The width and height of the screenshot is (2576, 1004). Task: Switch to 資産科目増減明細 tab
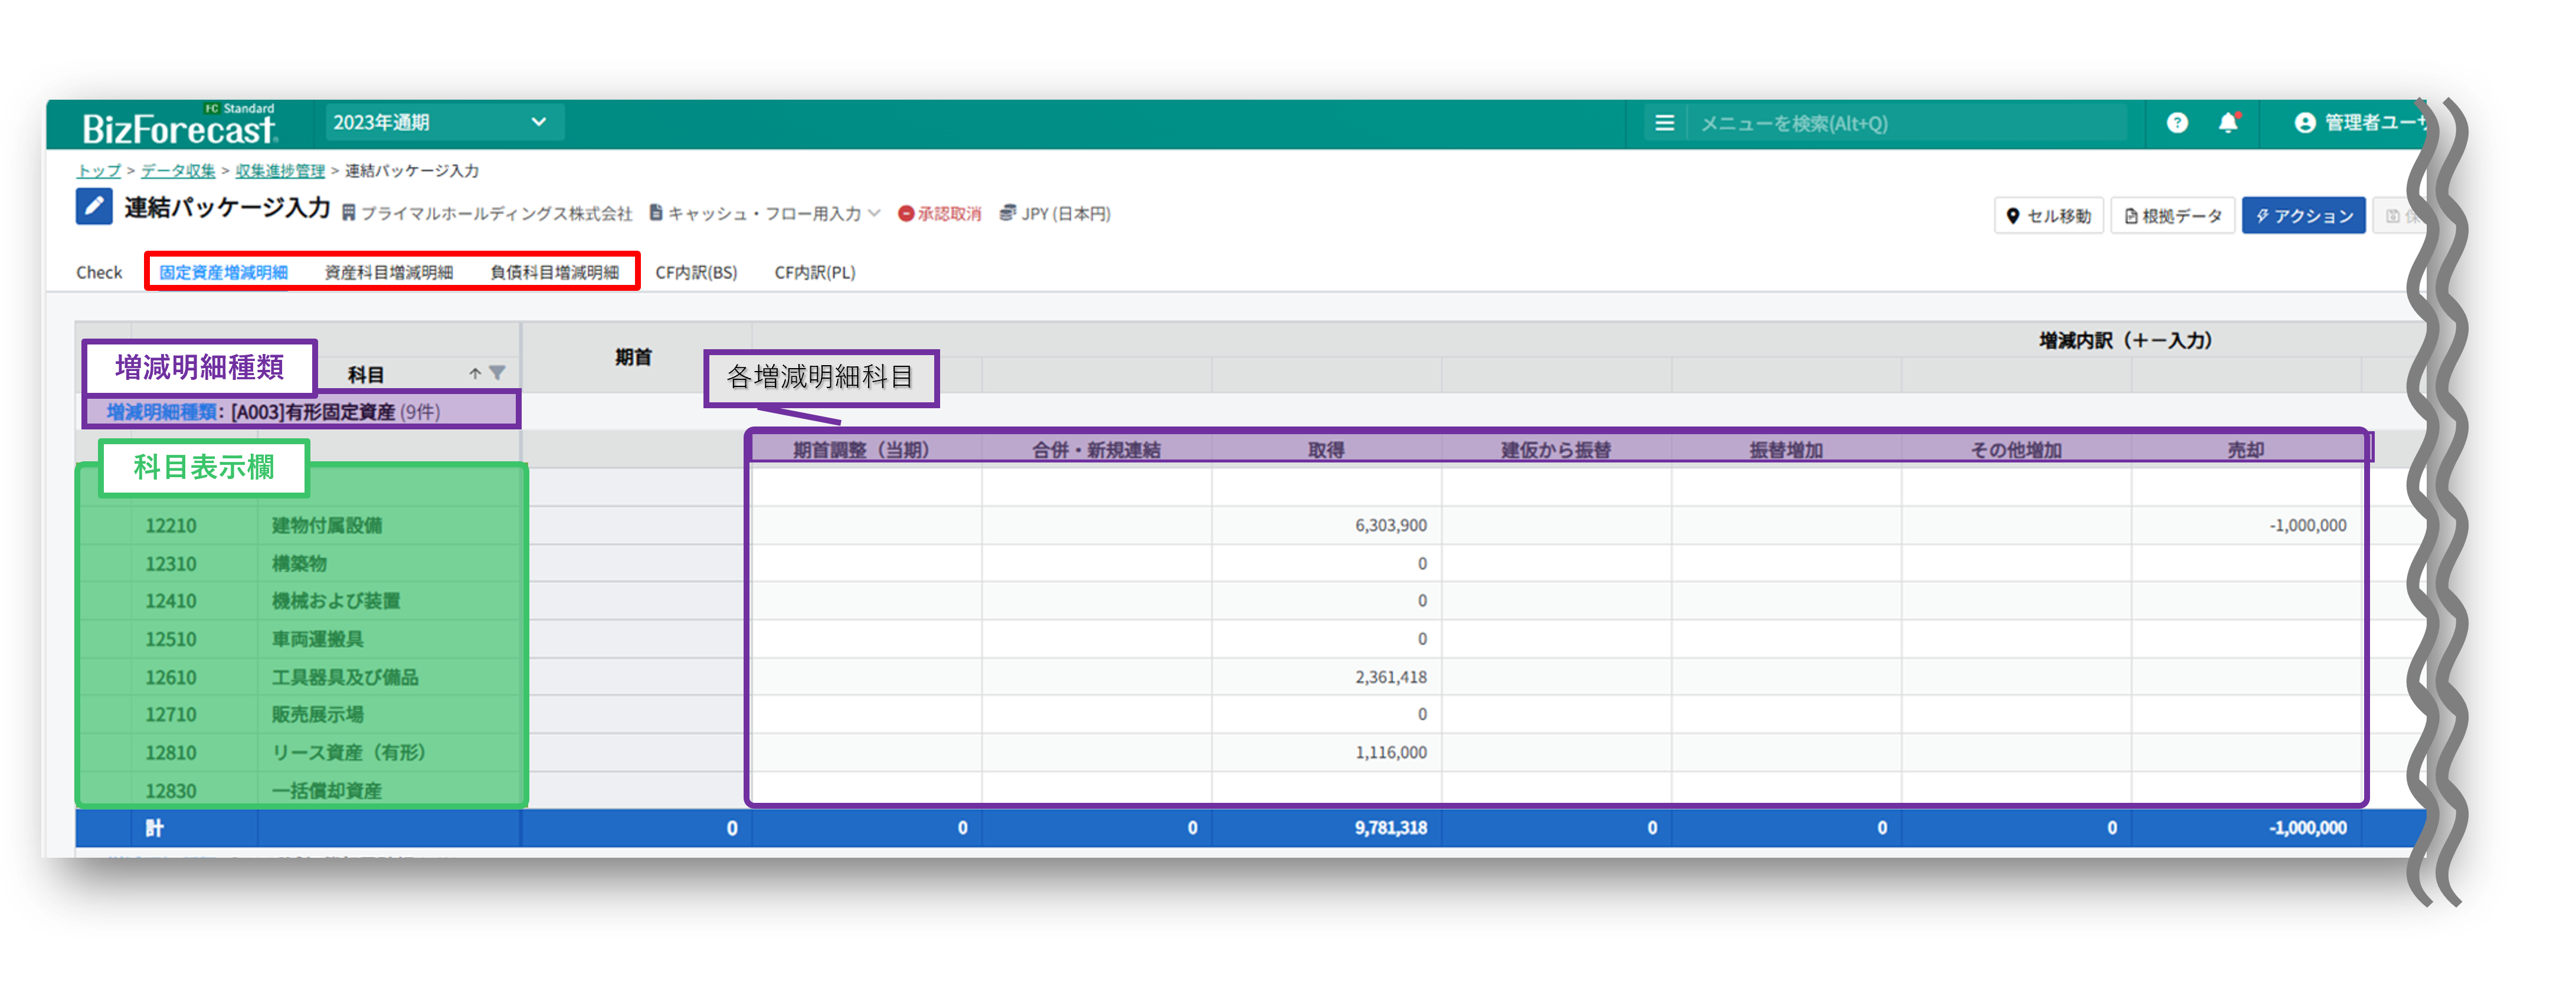pos(389,272)
